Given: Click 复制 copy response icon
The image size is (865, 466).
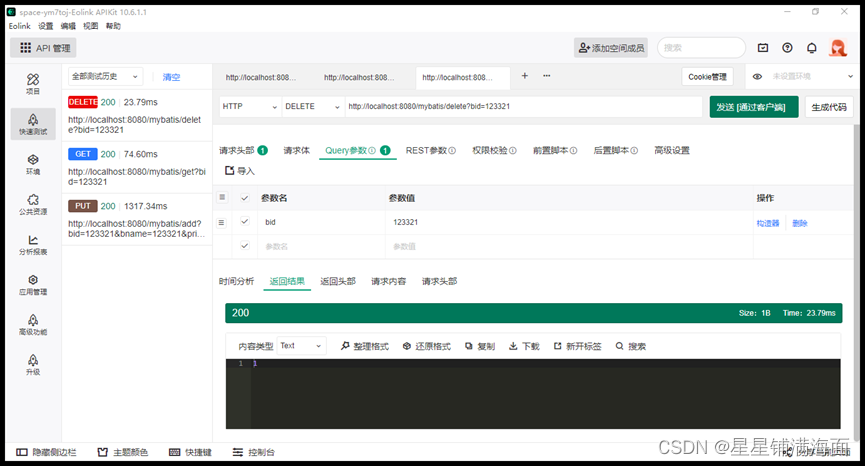Looking at the screenshot, I should pyautogui.click(x=468, y=346).
